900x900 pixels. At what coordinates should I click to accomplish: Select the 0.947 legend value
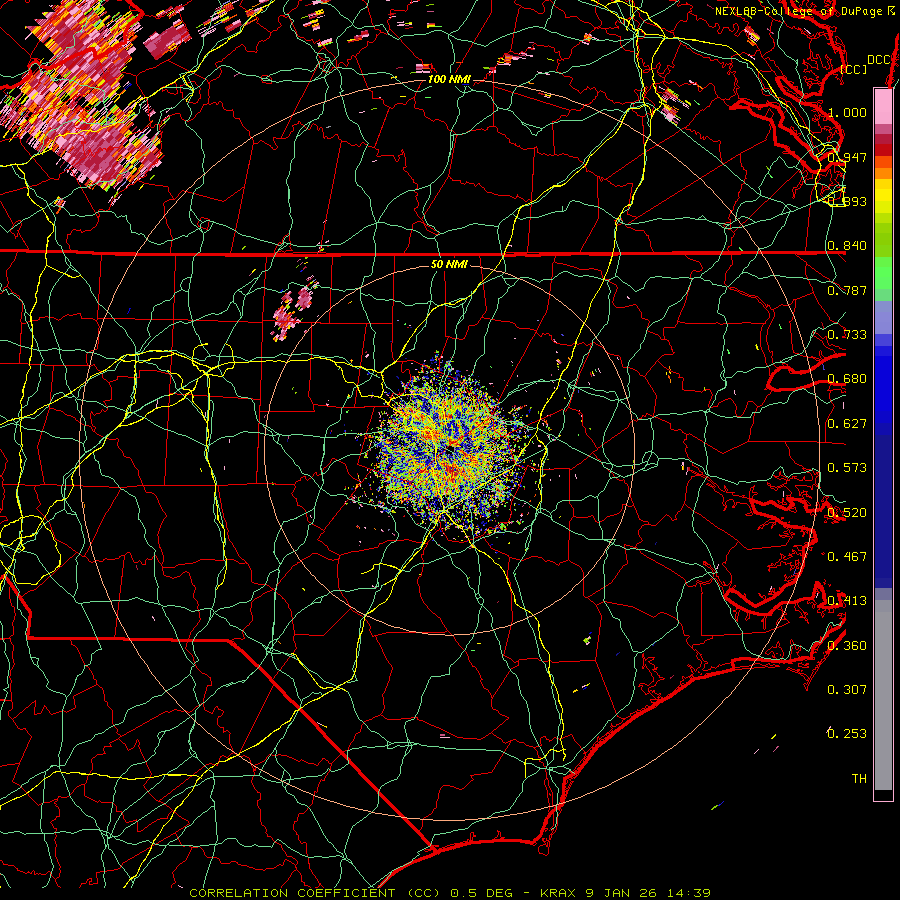pyautogui.click(x=847, y=157)
